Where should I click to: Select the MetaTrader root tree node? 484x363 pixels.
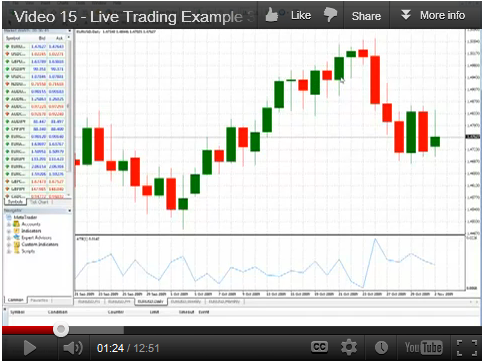point(25,217)
